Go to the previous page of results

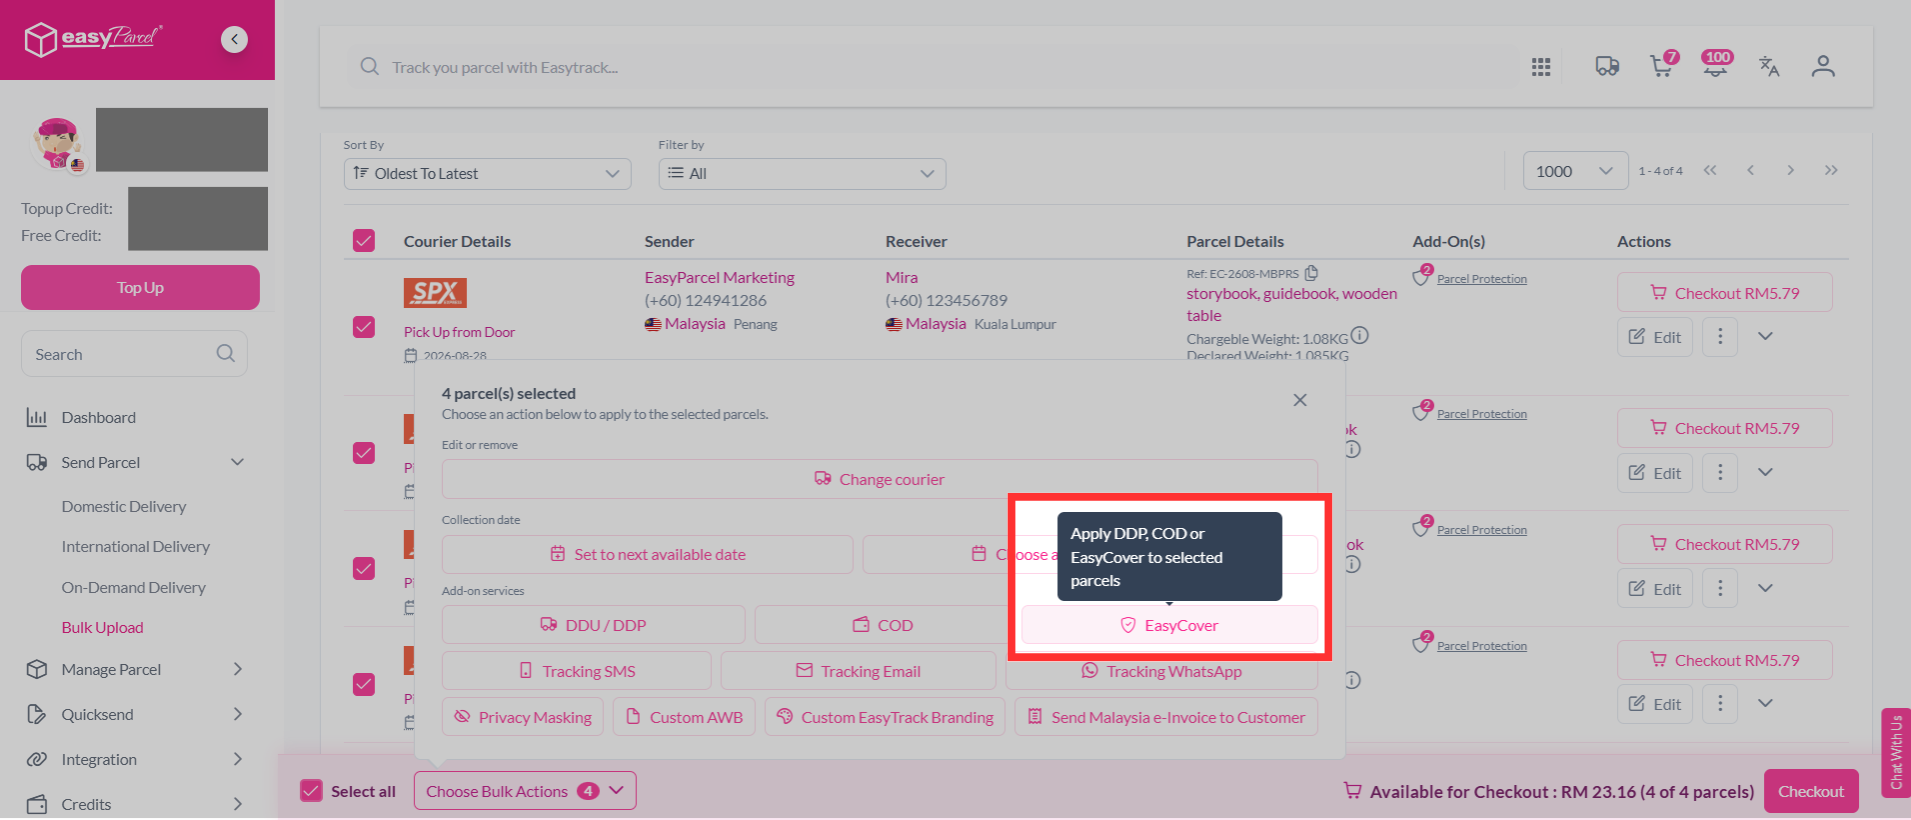1750,170
